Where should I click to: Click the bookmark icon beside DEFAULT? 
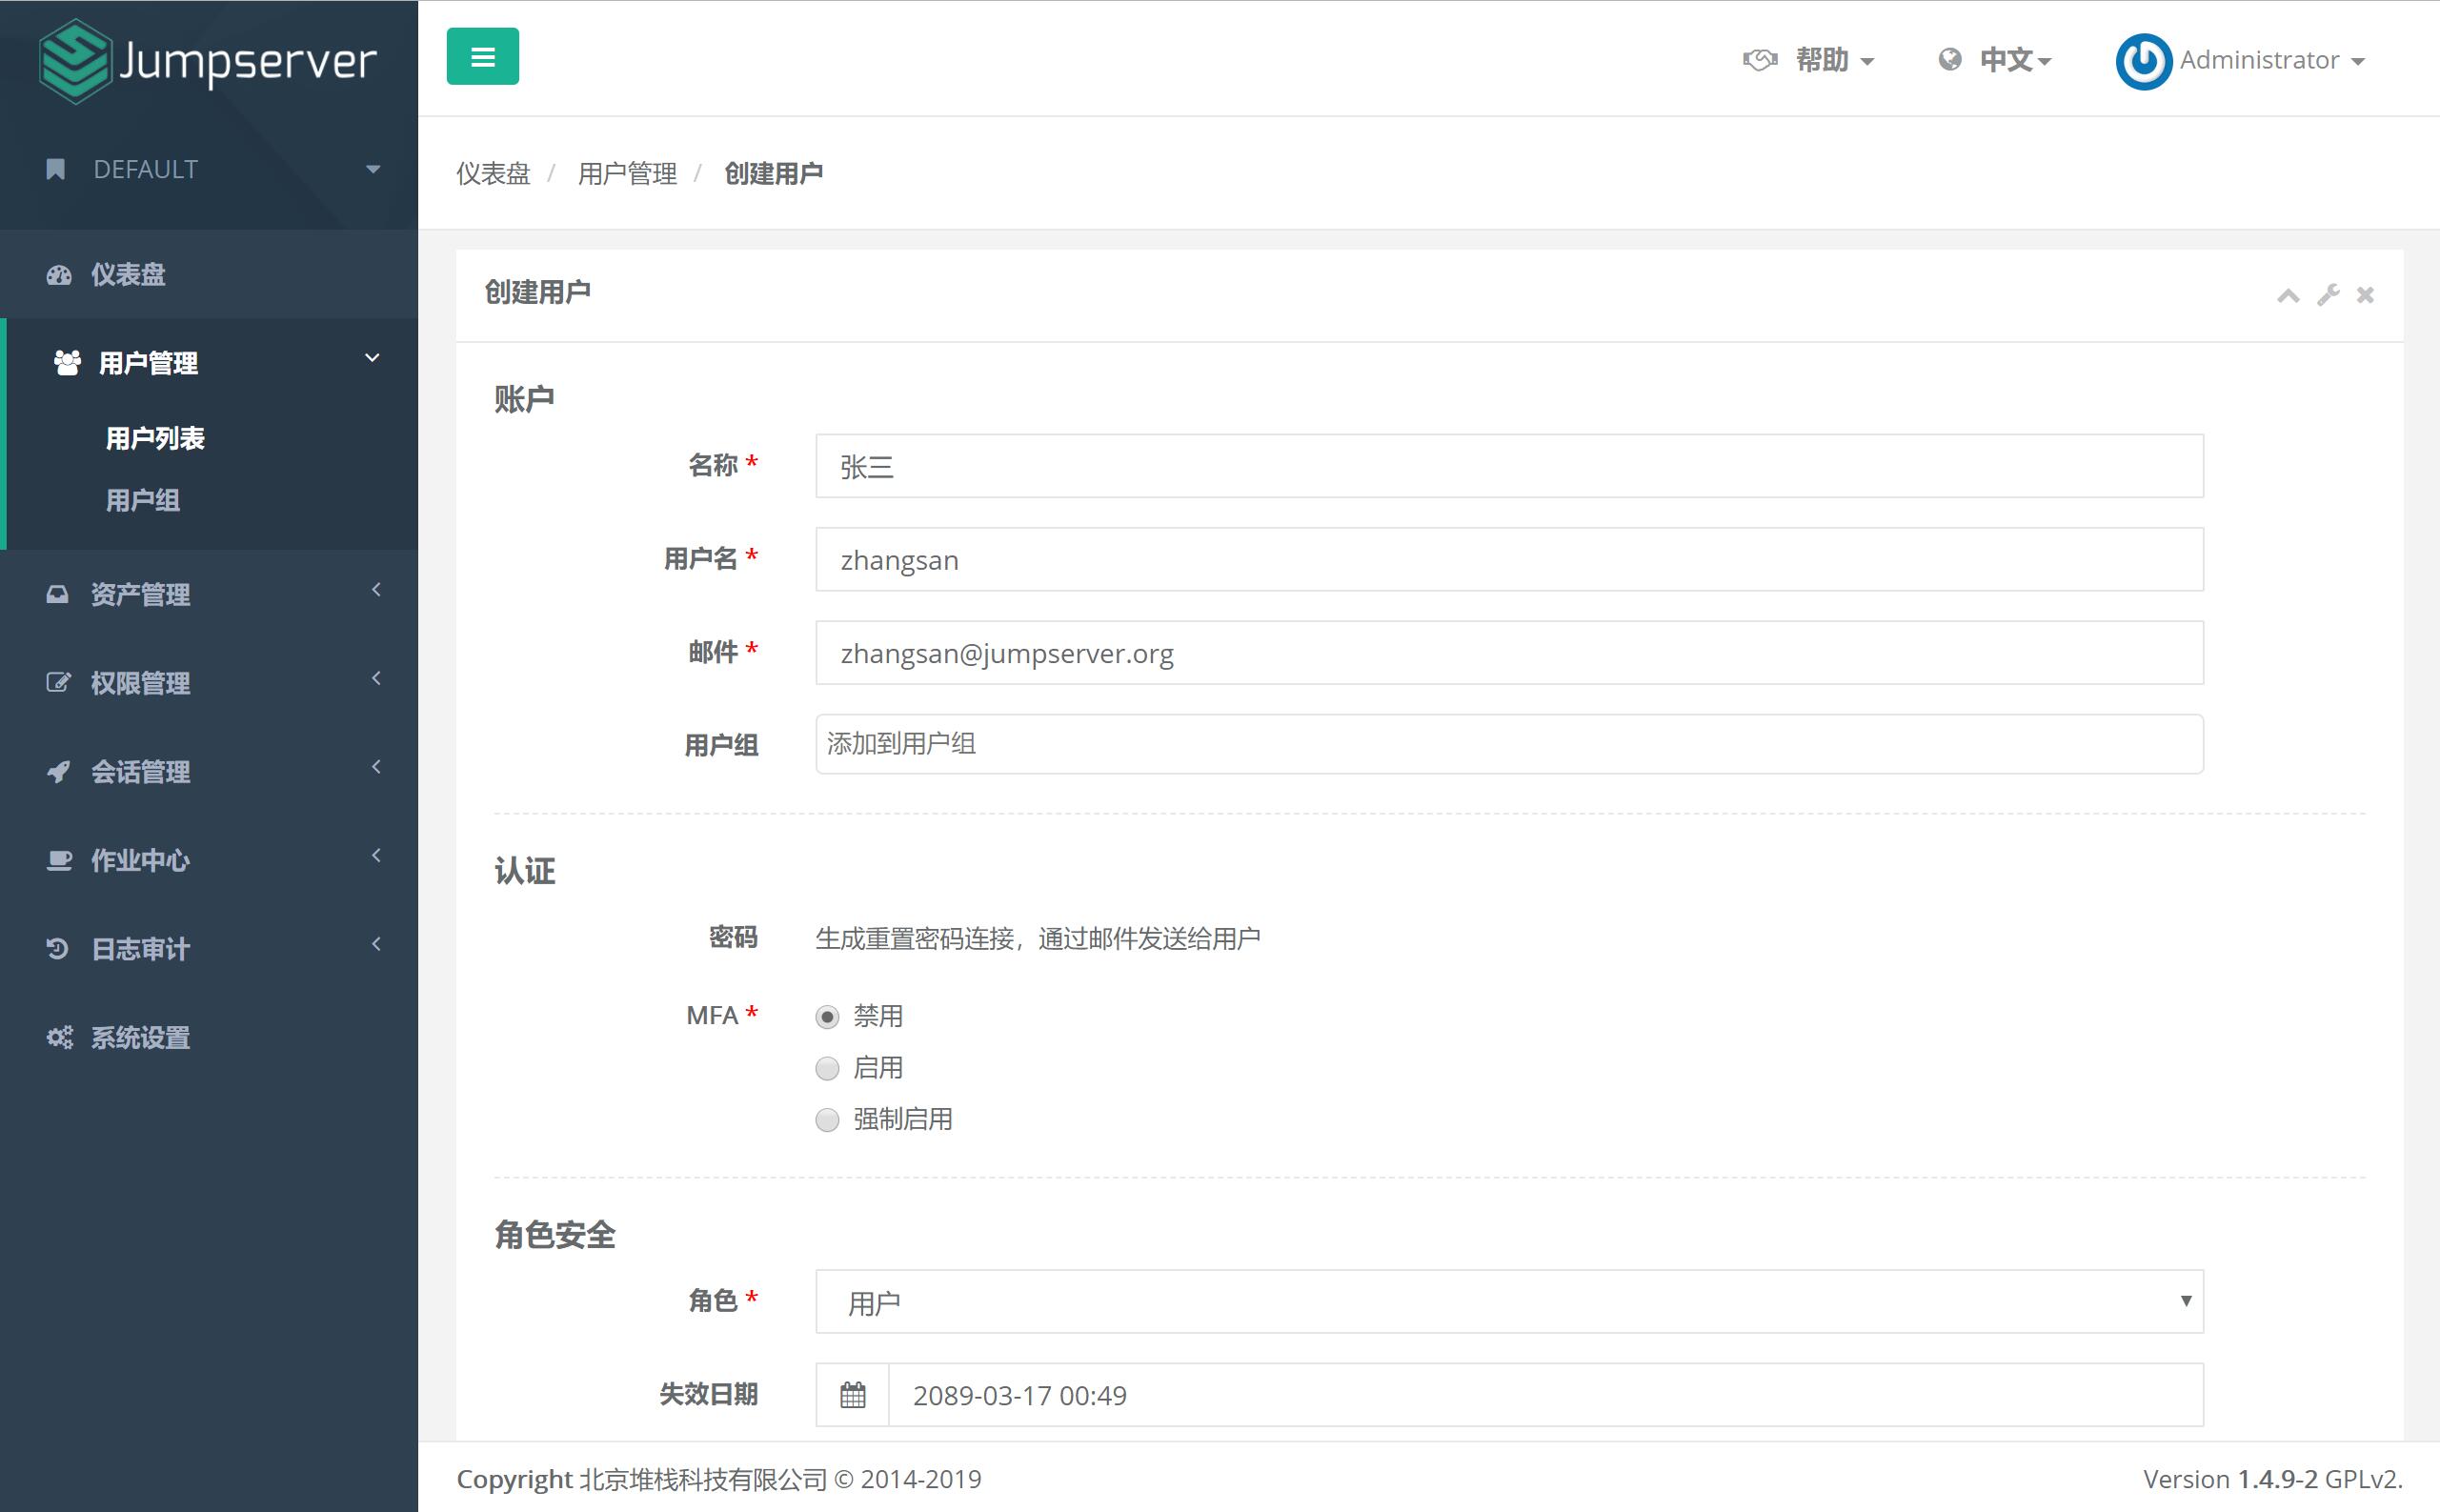(x=56, y=169)
